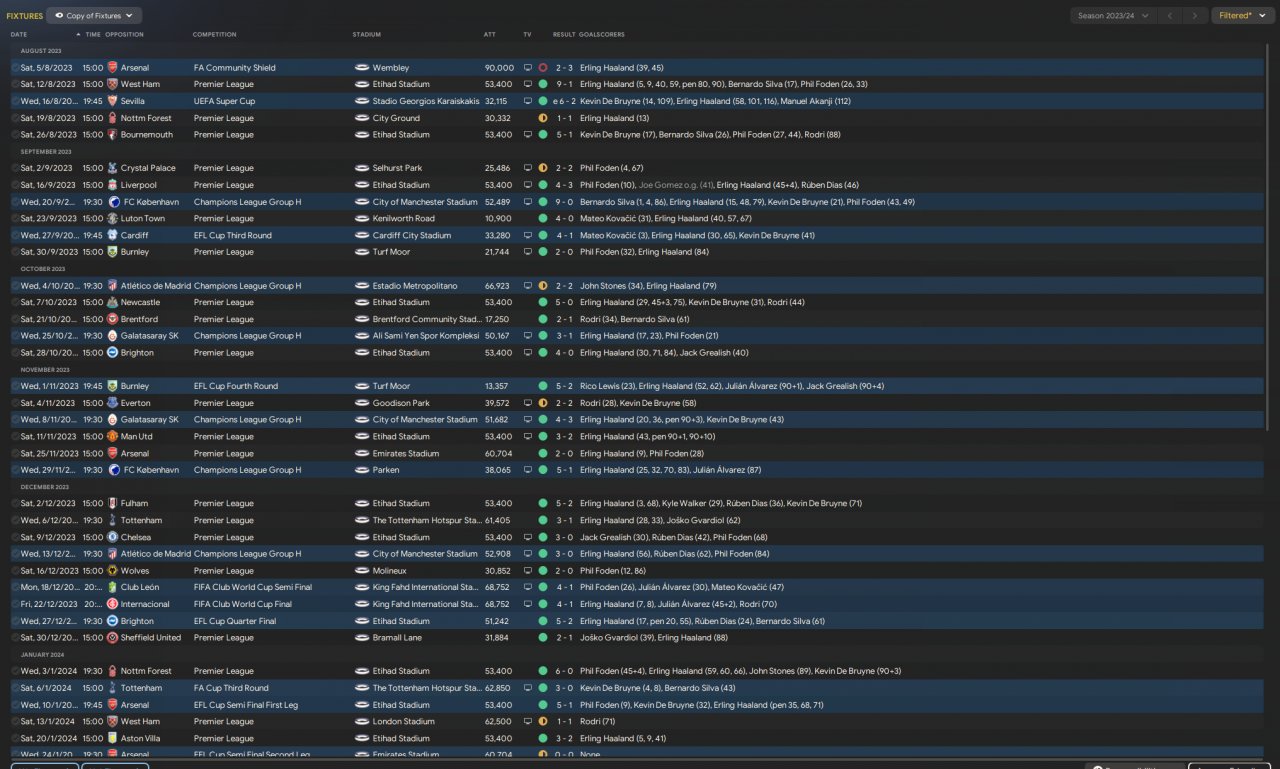Viewport: 1280px width, 769px height.
Task: Click the Everton club badge
Action: pyautogui.click(x=112, y=403)
